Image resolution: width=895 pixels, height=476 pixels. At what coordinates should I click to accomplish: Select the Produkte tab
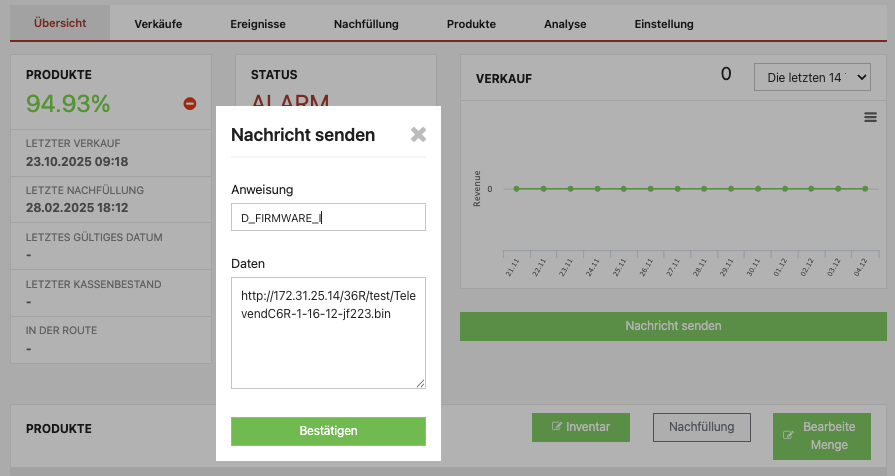pyautogui.click(x=472, y=24)
